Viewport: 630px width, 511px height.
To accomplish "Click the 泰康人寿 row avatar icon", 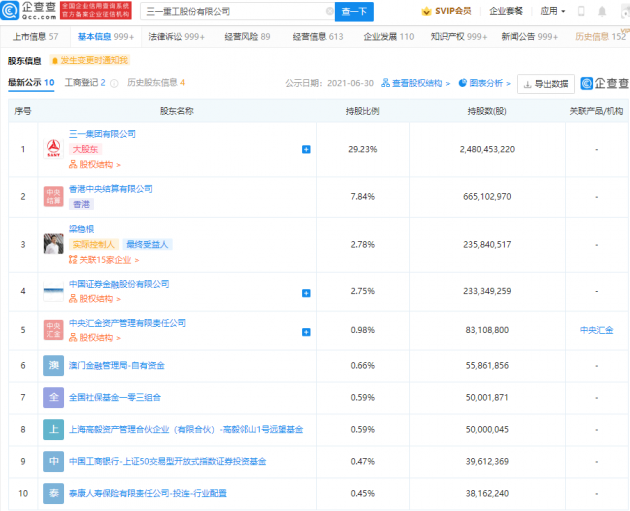I will (x=54, y=493).
